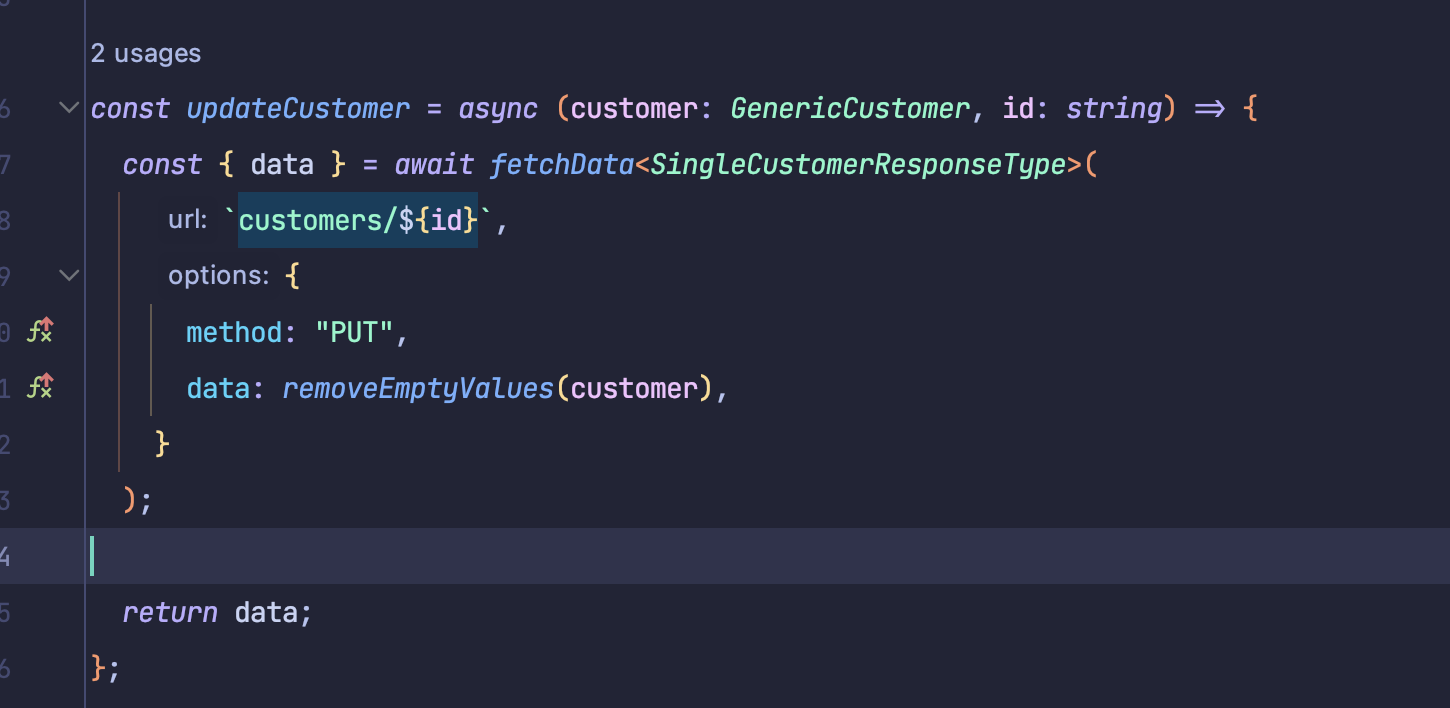
Task: Click the SingleCustomerResponseType type reference
Action: point(858,164)
